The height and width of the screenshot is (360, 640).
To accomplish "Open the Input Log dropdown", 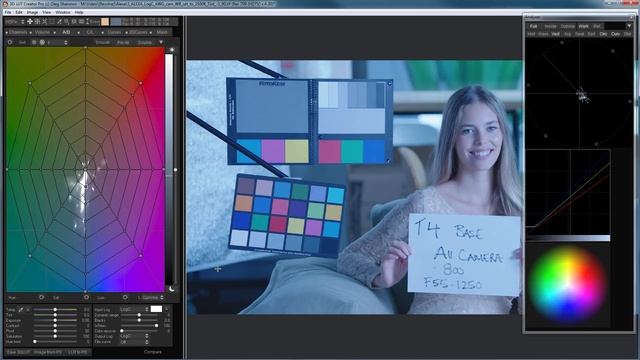I will coord(134,309).
